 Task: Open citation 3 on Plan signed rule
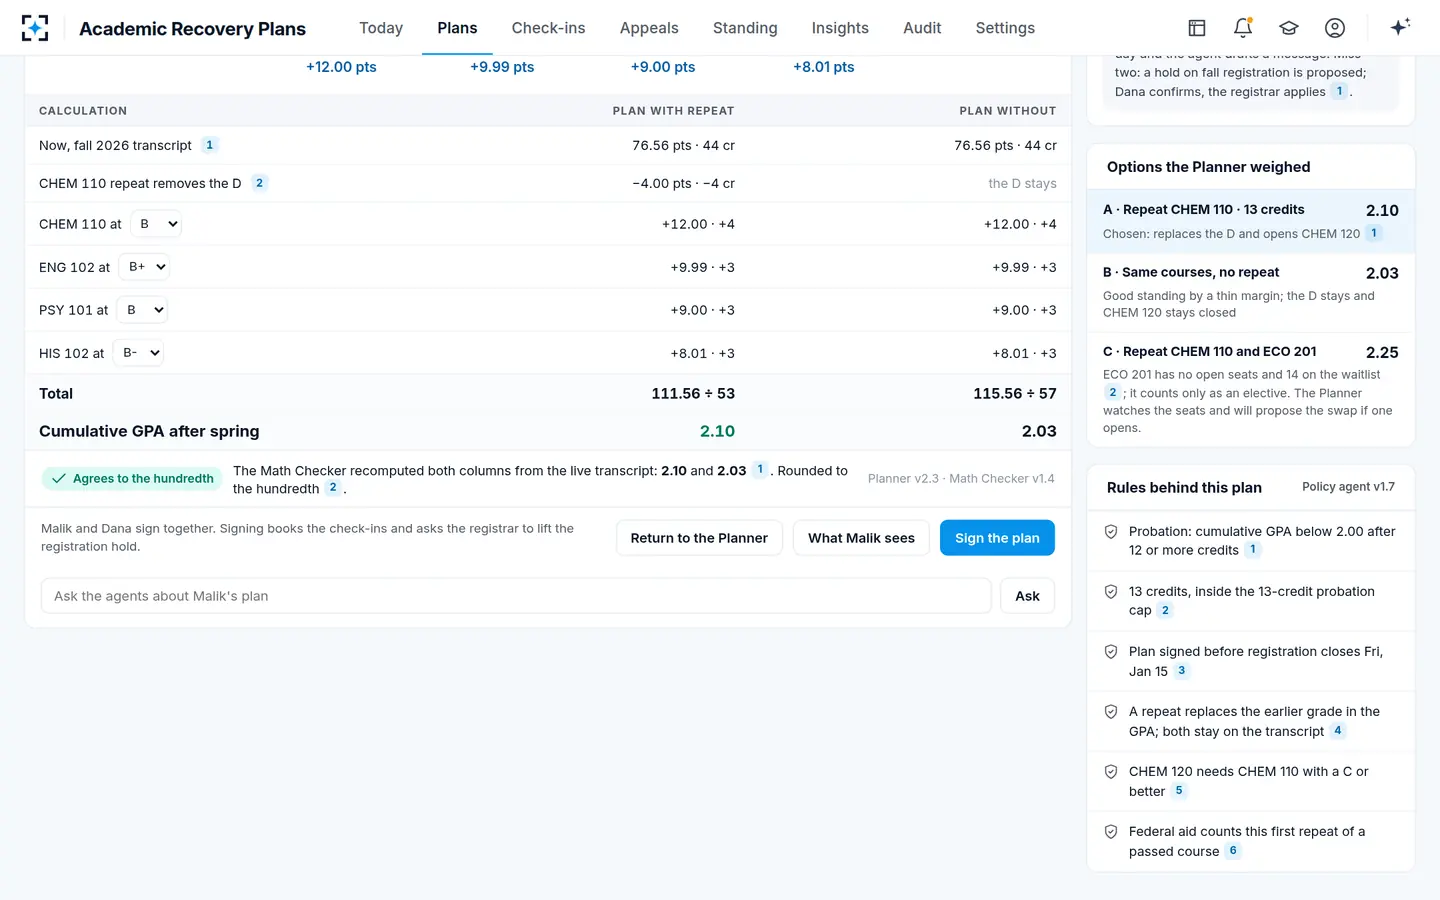point(1181,671)
